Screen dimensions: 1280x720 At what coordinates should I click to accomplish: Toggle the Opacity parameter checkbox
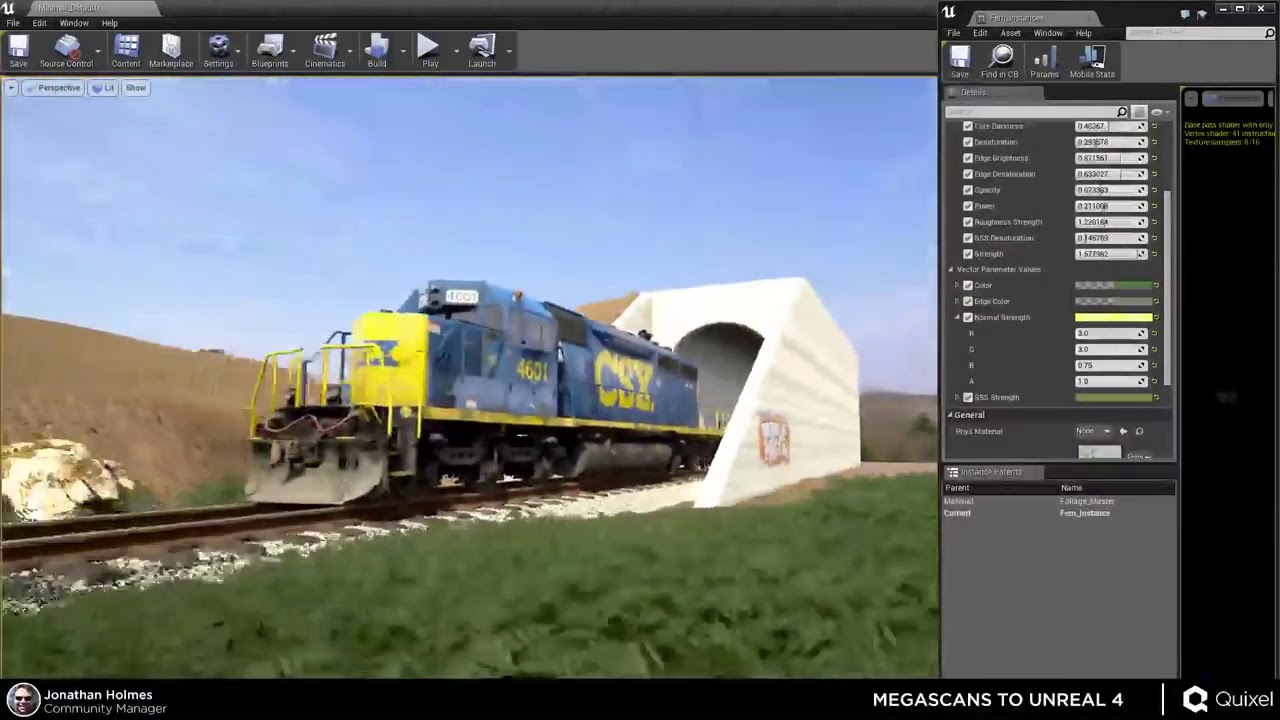point(967,190)
